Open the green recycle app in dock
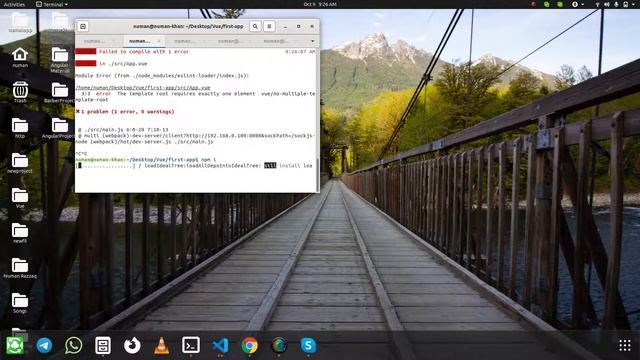This screenshot has height=360, width=640. (x=15, y=346)
